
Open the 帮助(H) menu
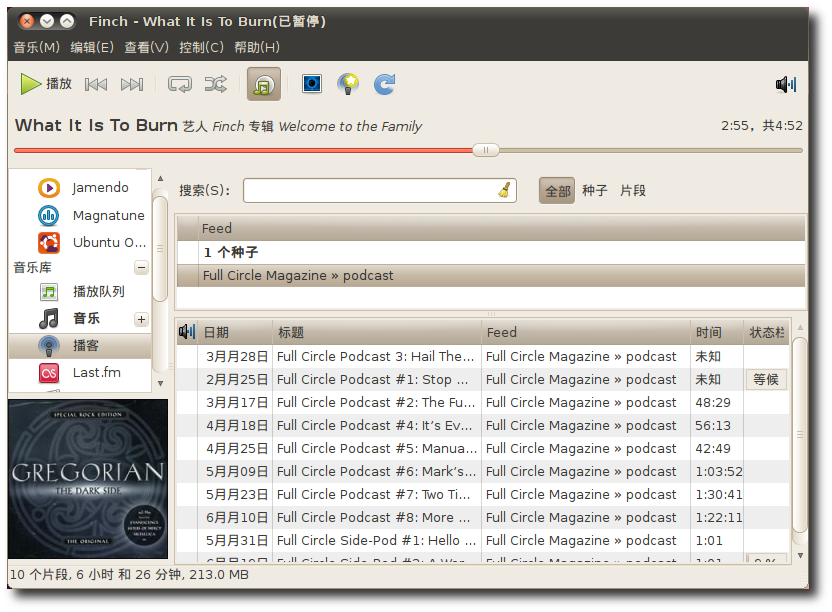pos(257,47)
